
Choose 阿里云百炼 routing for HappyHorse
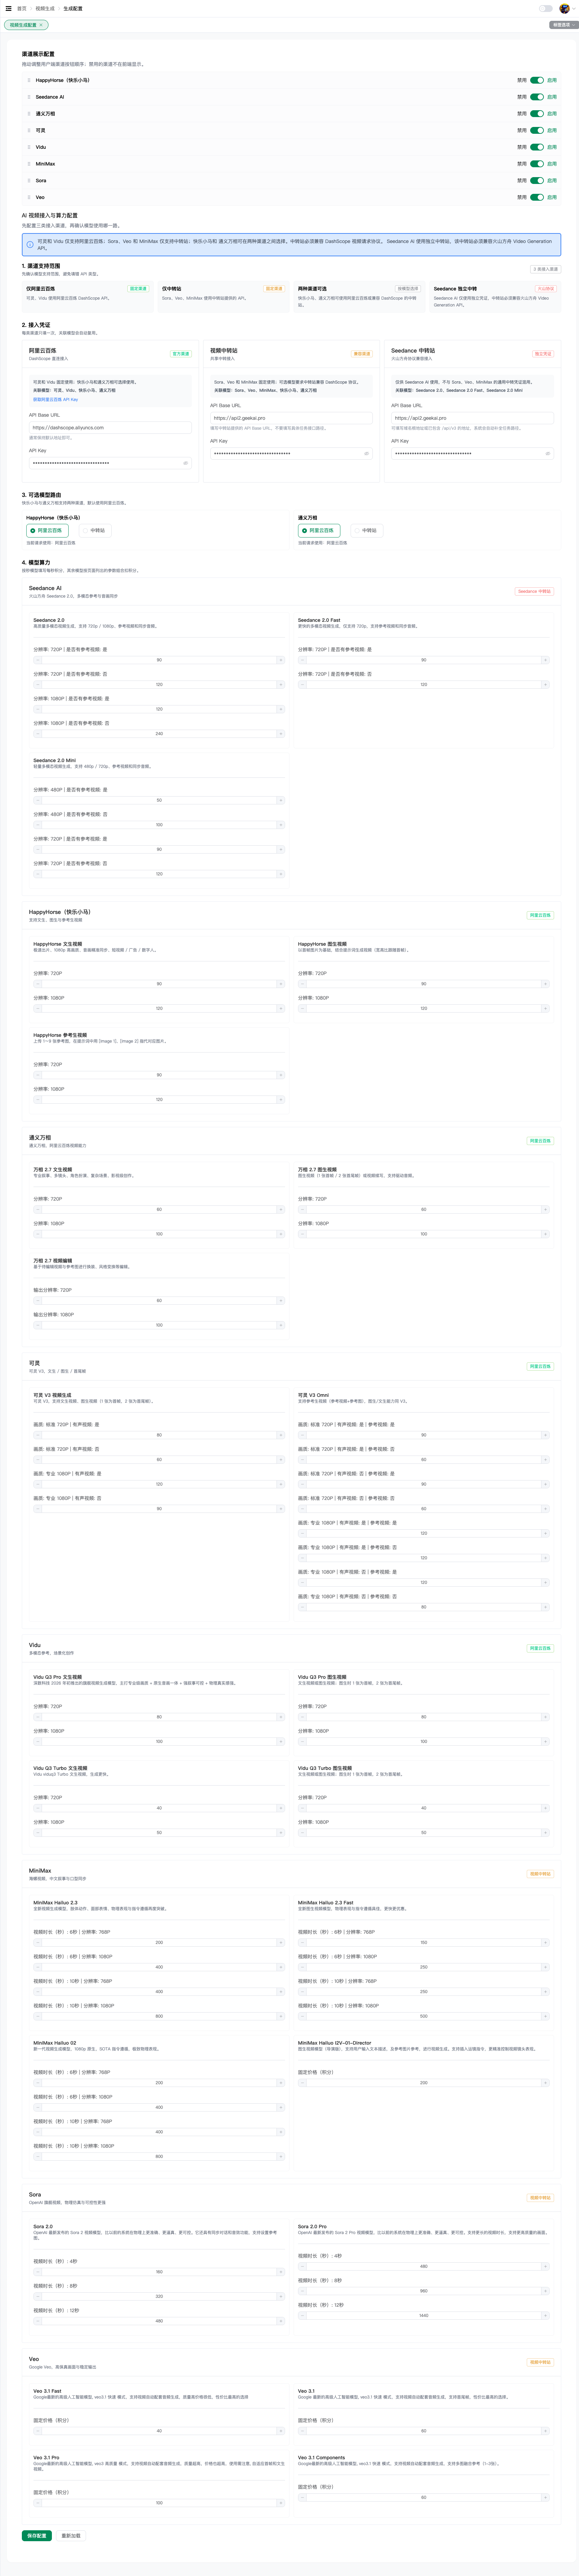pyautogui.click(x=47, y=531)
